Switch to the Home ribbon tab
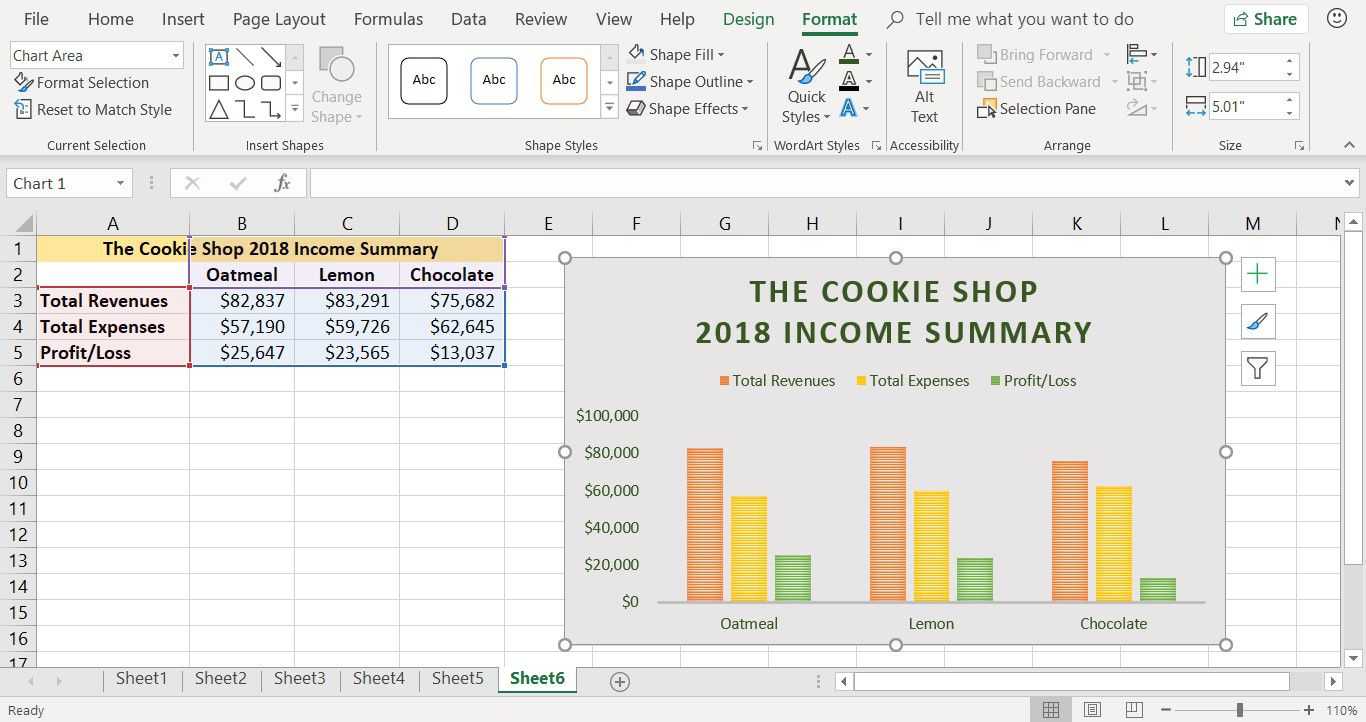This screenshot has height=722, width=1366. click(x=110, y=19)
